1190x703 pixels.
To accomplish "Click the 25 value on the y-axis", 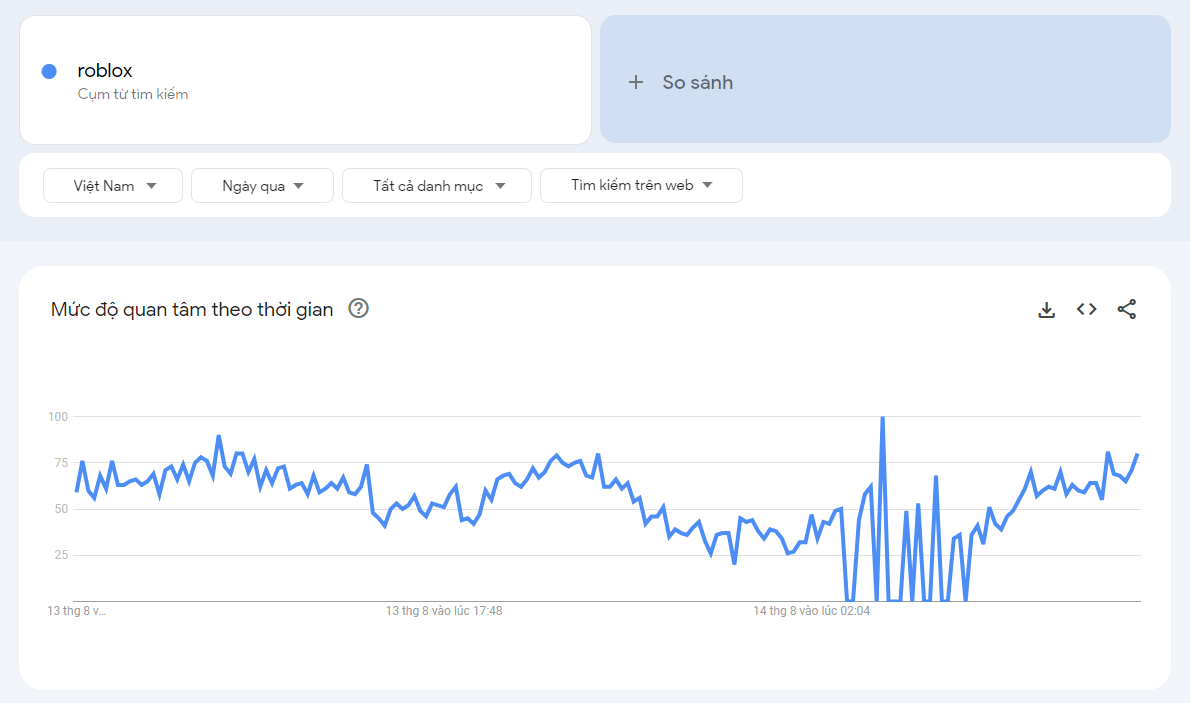I will tap(61, 555).
